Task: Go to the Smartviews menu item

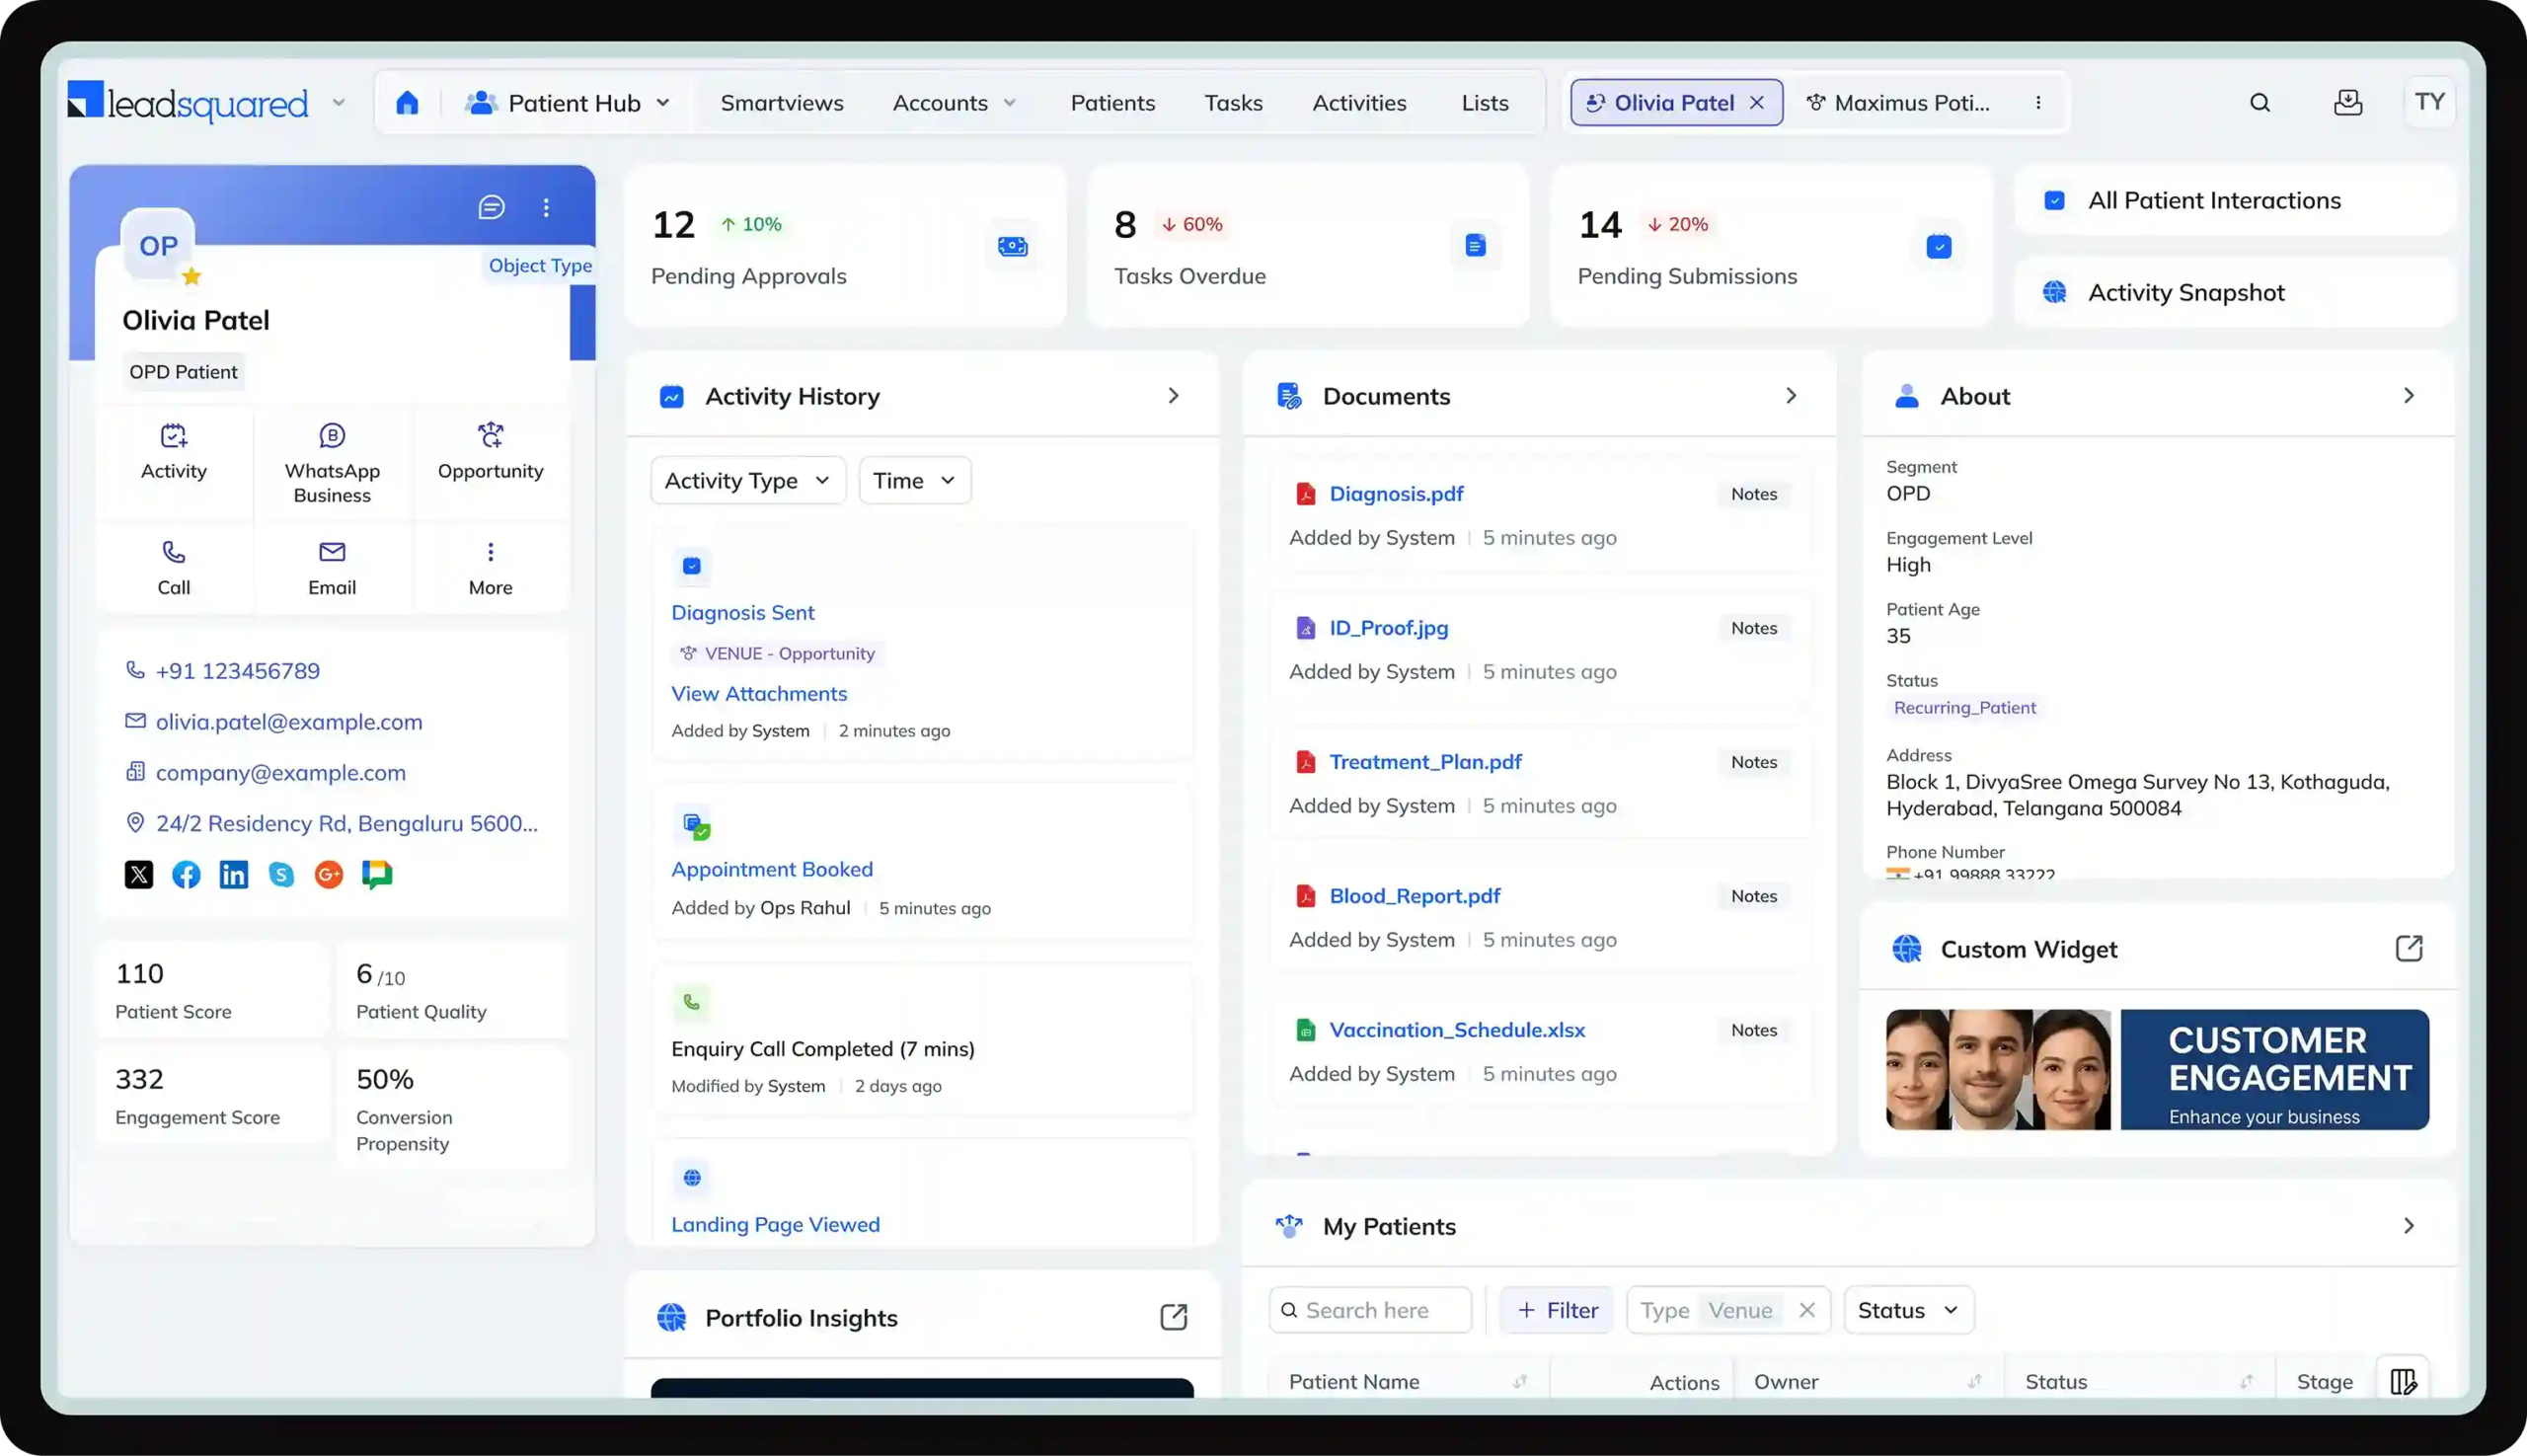Action: click(x=781, y=103)
